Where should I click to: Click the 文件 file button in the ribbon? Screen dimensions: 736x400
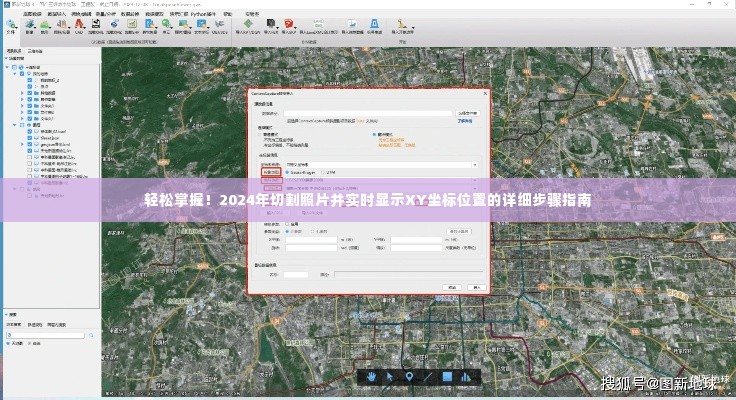pyautogui.click(x=11, y=29)
